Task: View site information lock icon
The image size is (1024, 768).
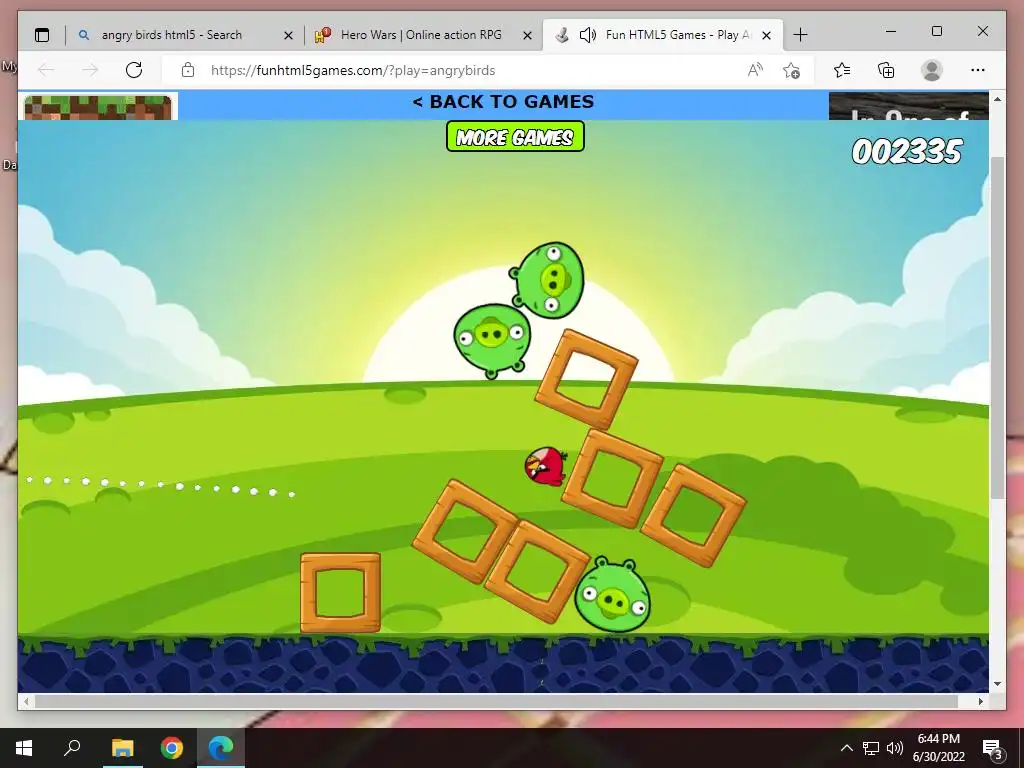Action: tap(188, 70)
